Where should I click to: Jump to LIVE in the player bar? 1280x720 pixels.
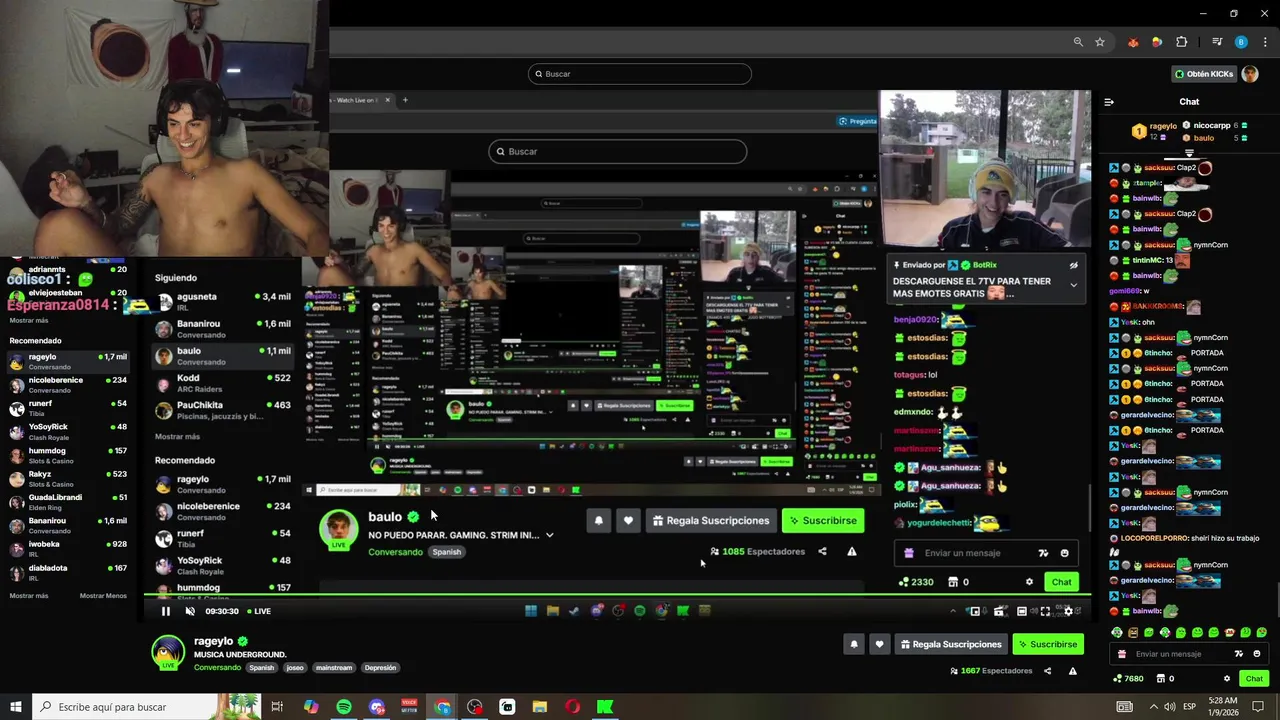tap(259, 611)
